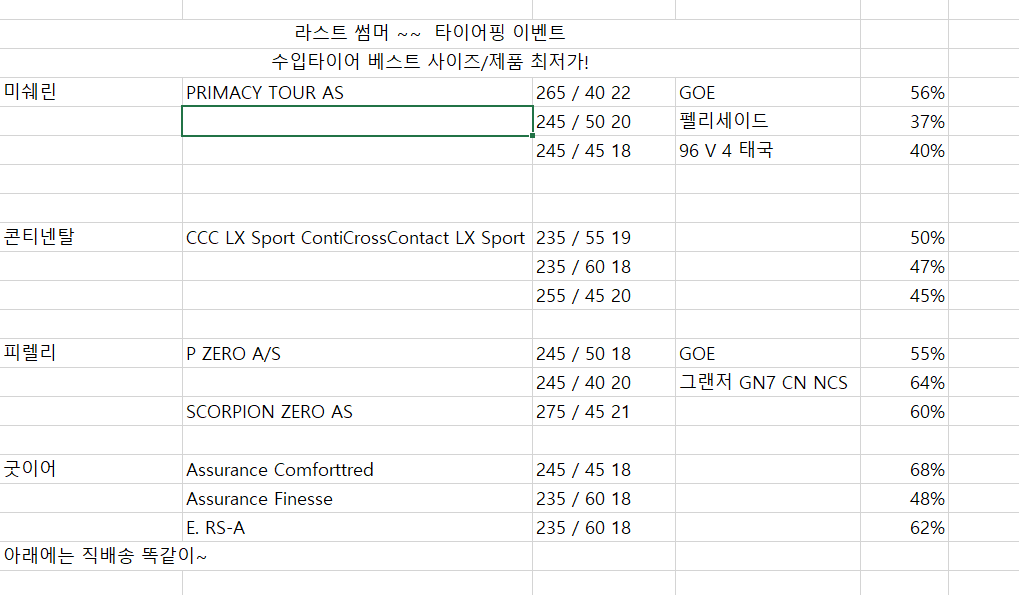Click the Assurance Comforttred cell

[x=279, y=470]
